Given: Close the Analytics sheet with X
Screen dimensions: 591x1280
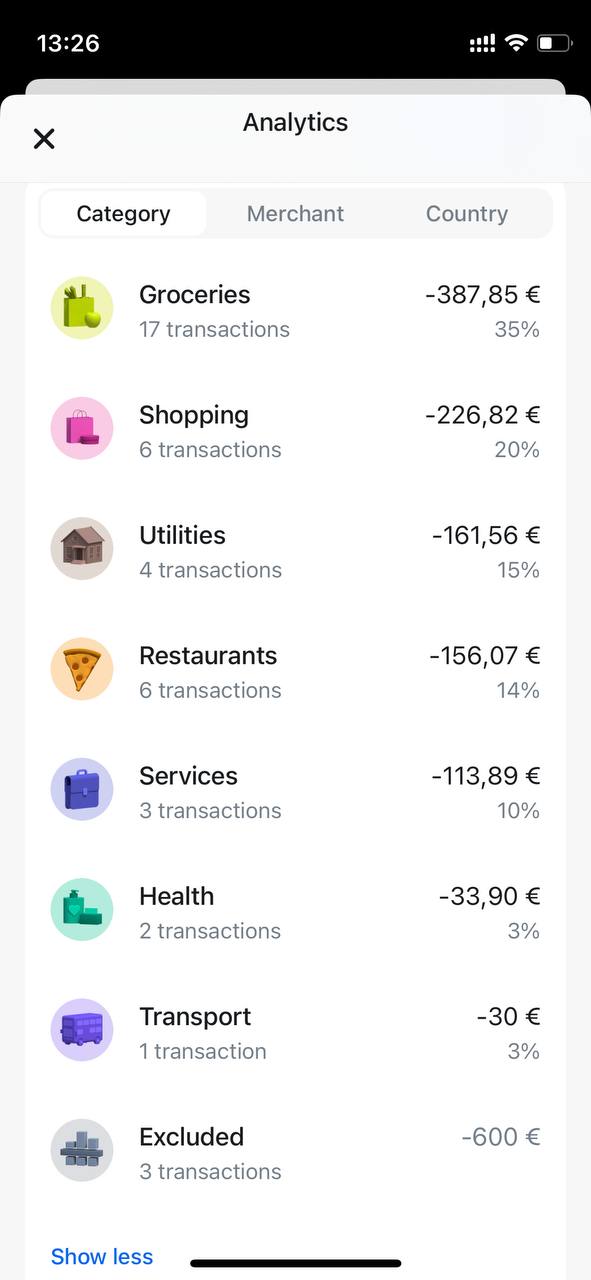Looking at the screenshot, I should click(44, 139).
